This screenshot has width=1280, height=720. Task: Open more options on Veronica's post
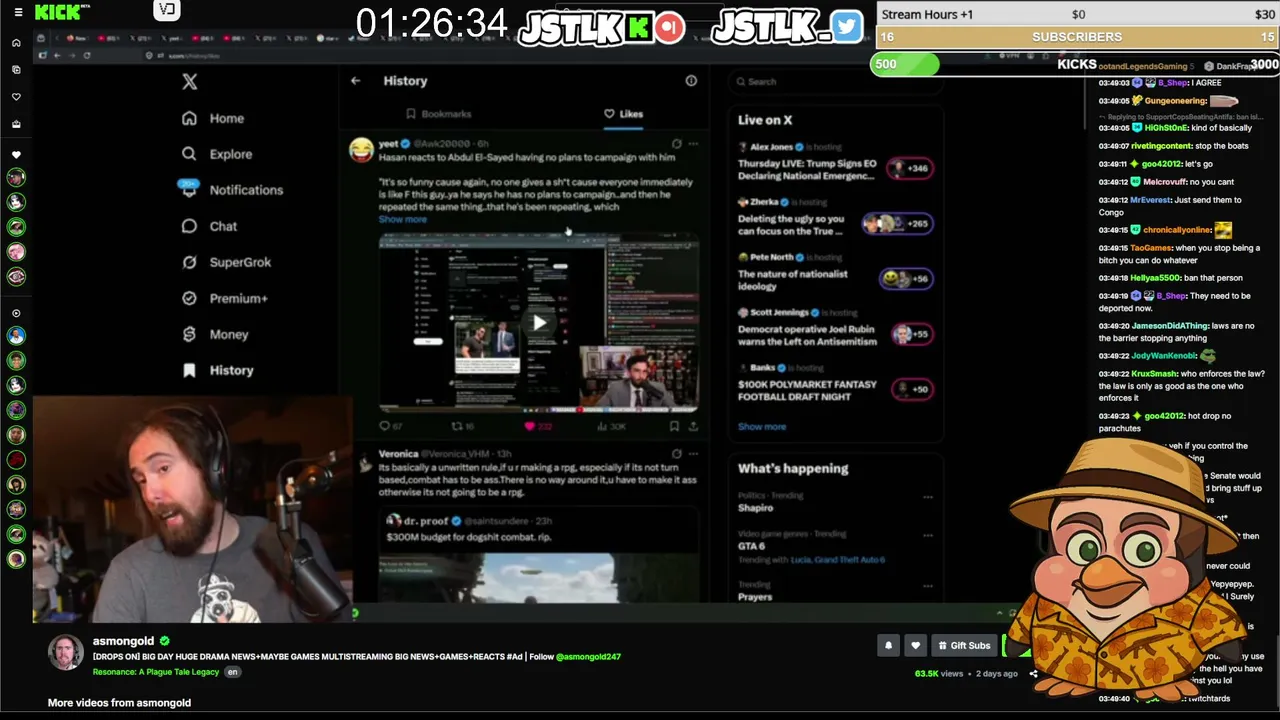point(693,454)
